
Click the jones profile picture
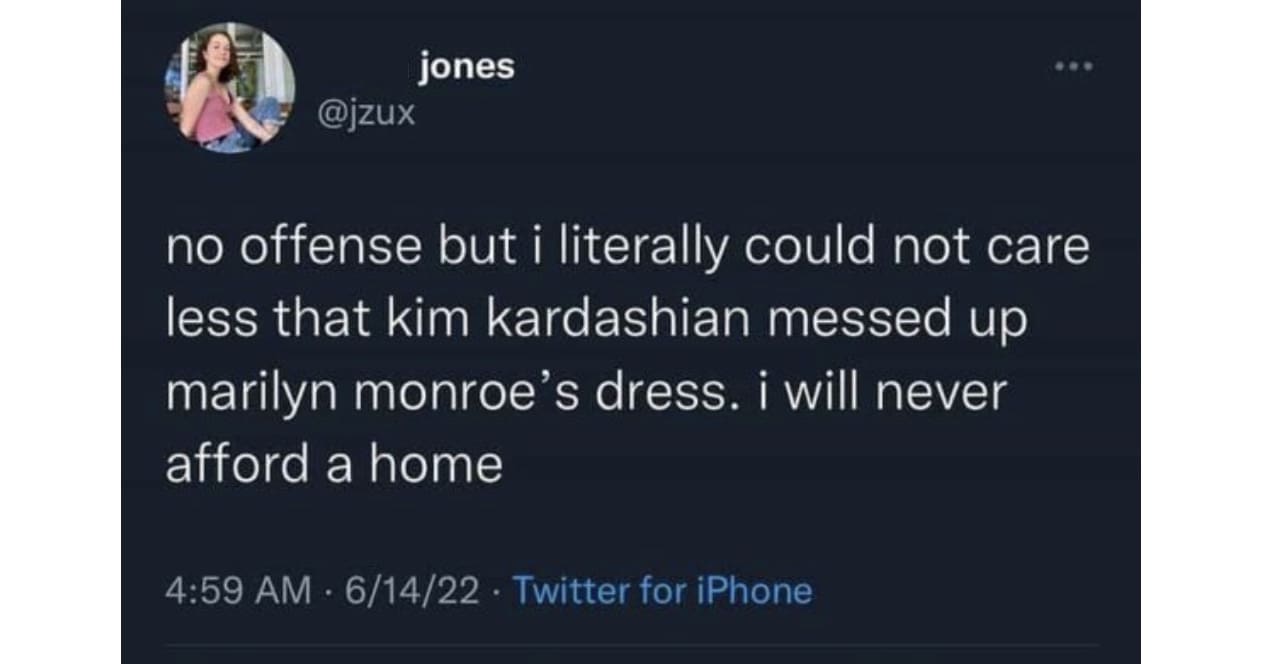pyautogui.click(x=230, y=88)
